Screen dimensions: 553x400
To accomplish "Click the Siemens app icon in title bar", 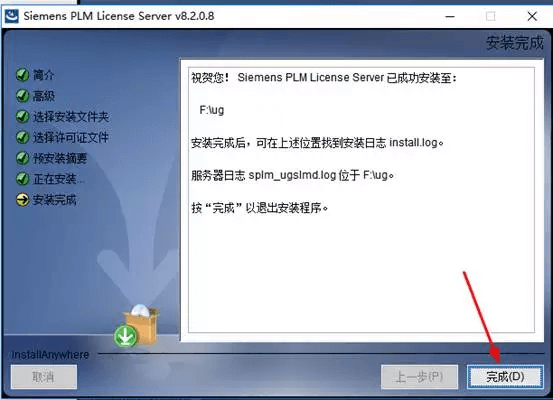I will point(11,16).
